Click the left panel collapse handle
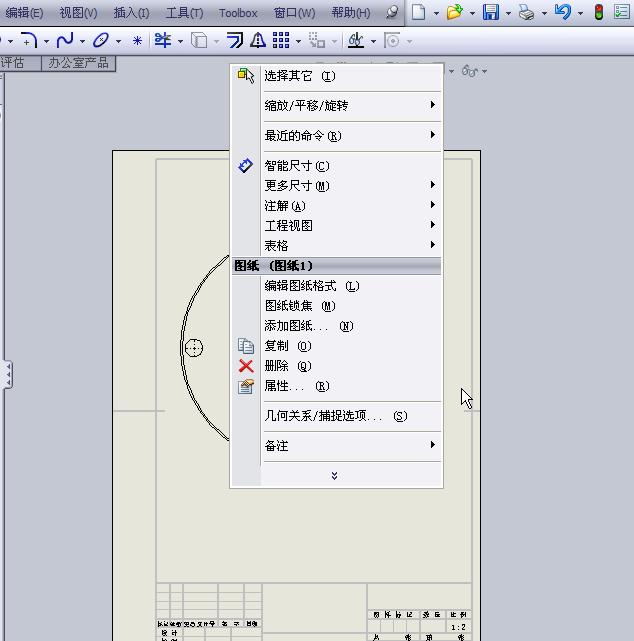Screen dimensions: 634x641 [8, 374]
